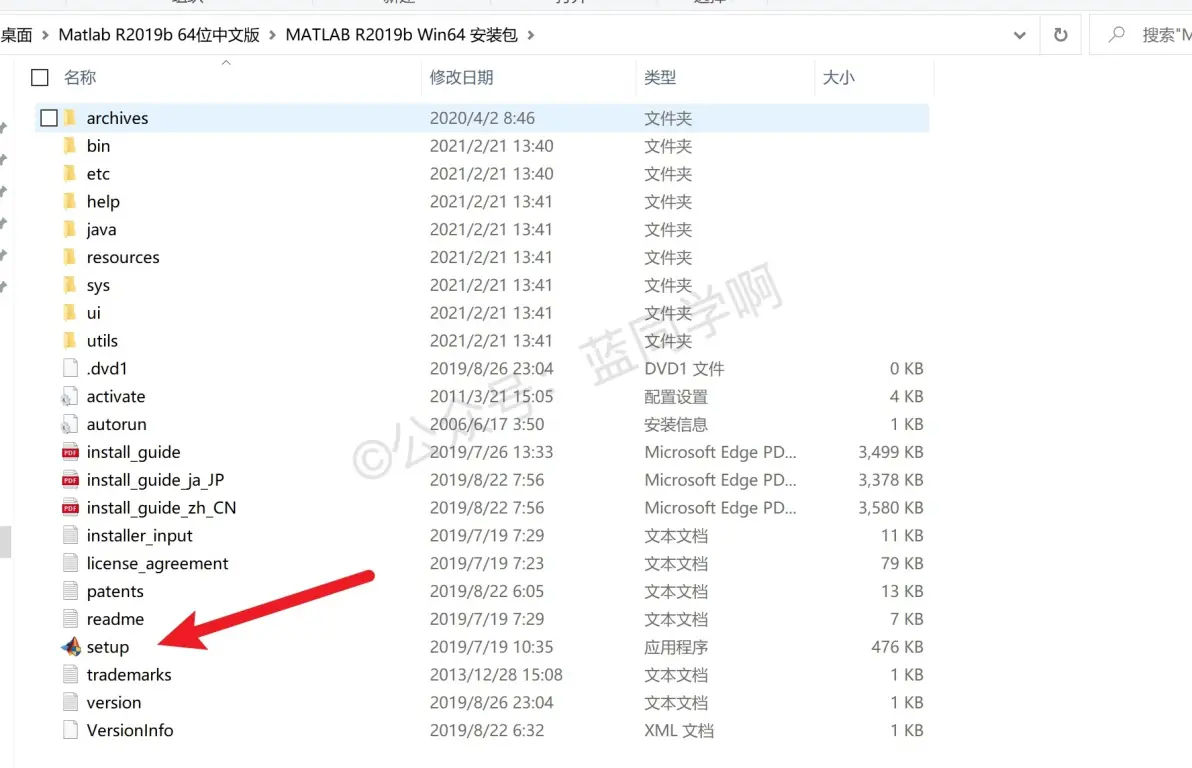This screenshot has width=1192, height=768.
Task: Click the MATLAB setup application icon
Action: coord(71,647)
